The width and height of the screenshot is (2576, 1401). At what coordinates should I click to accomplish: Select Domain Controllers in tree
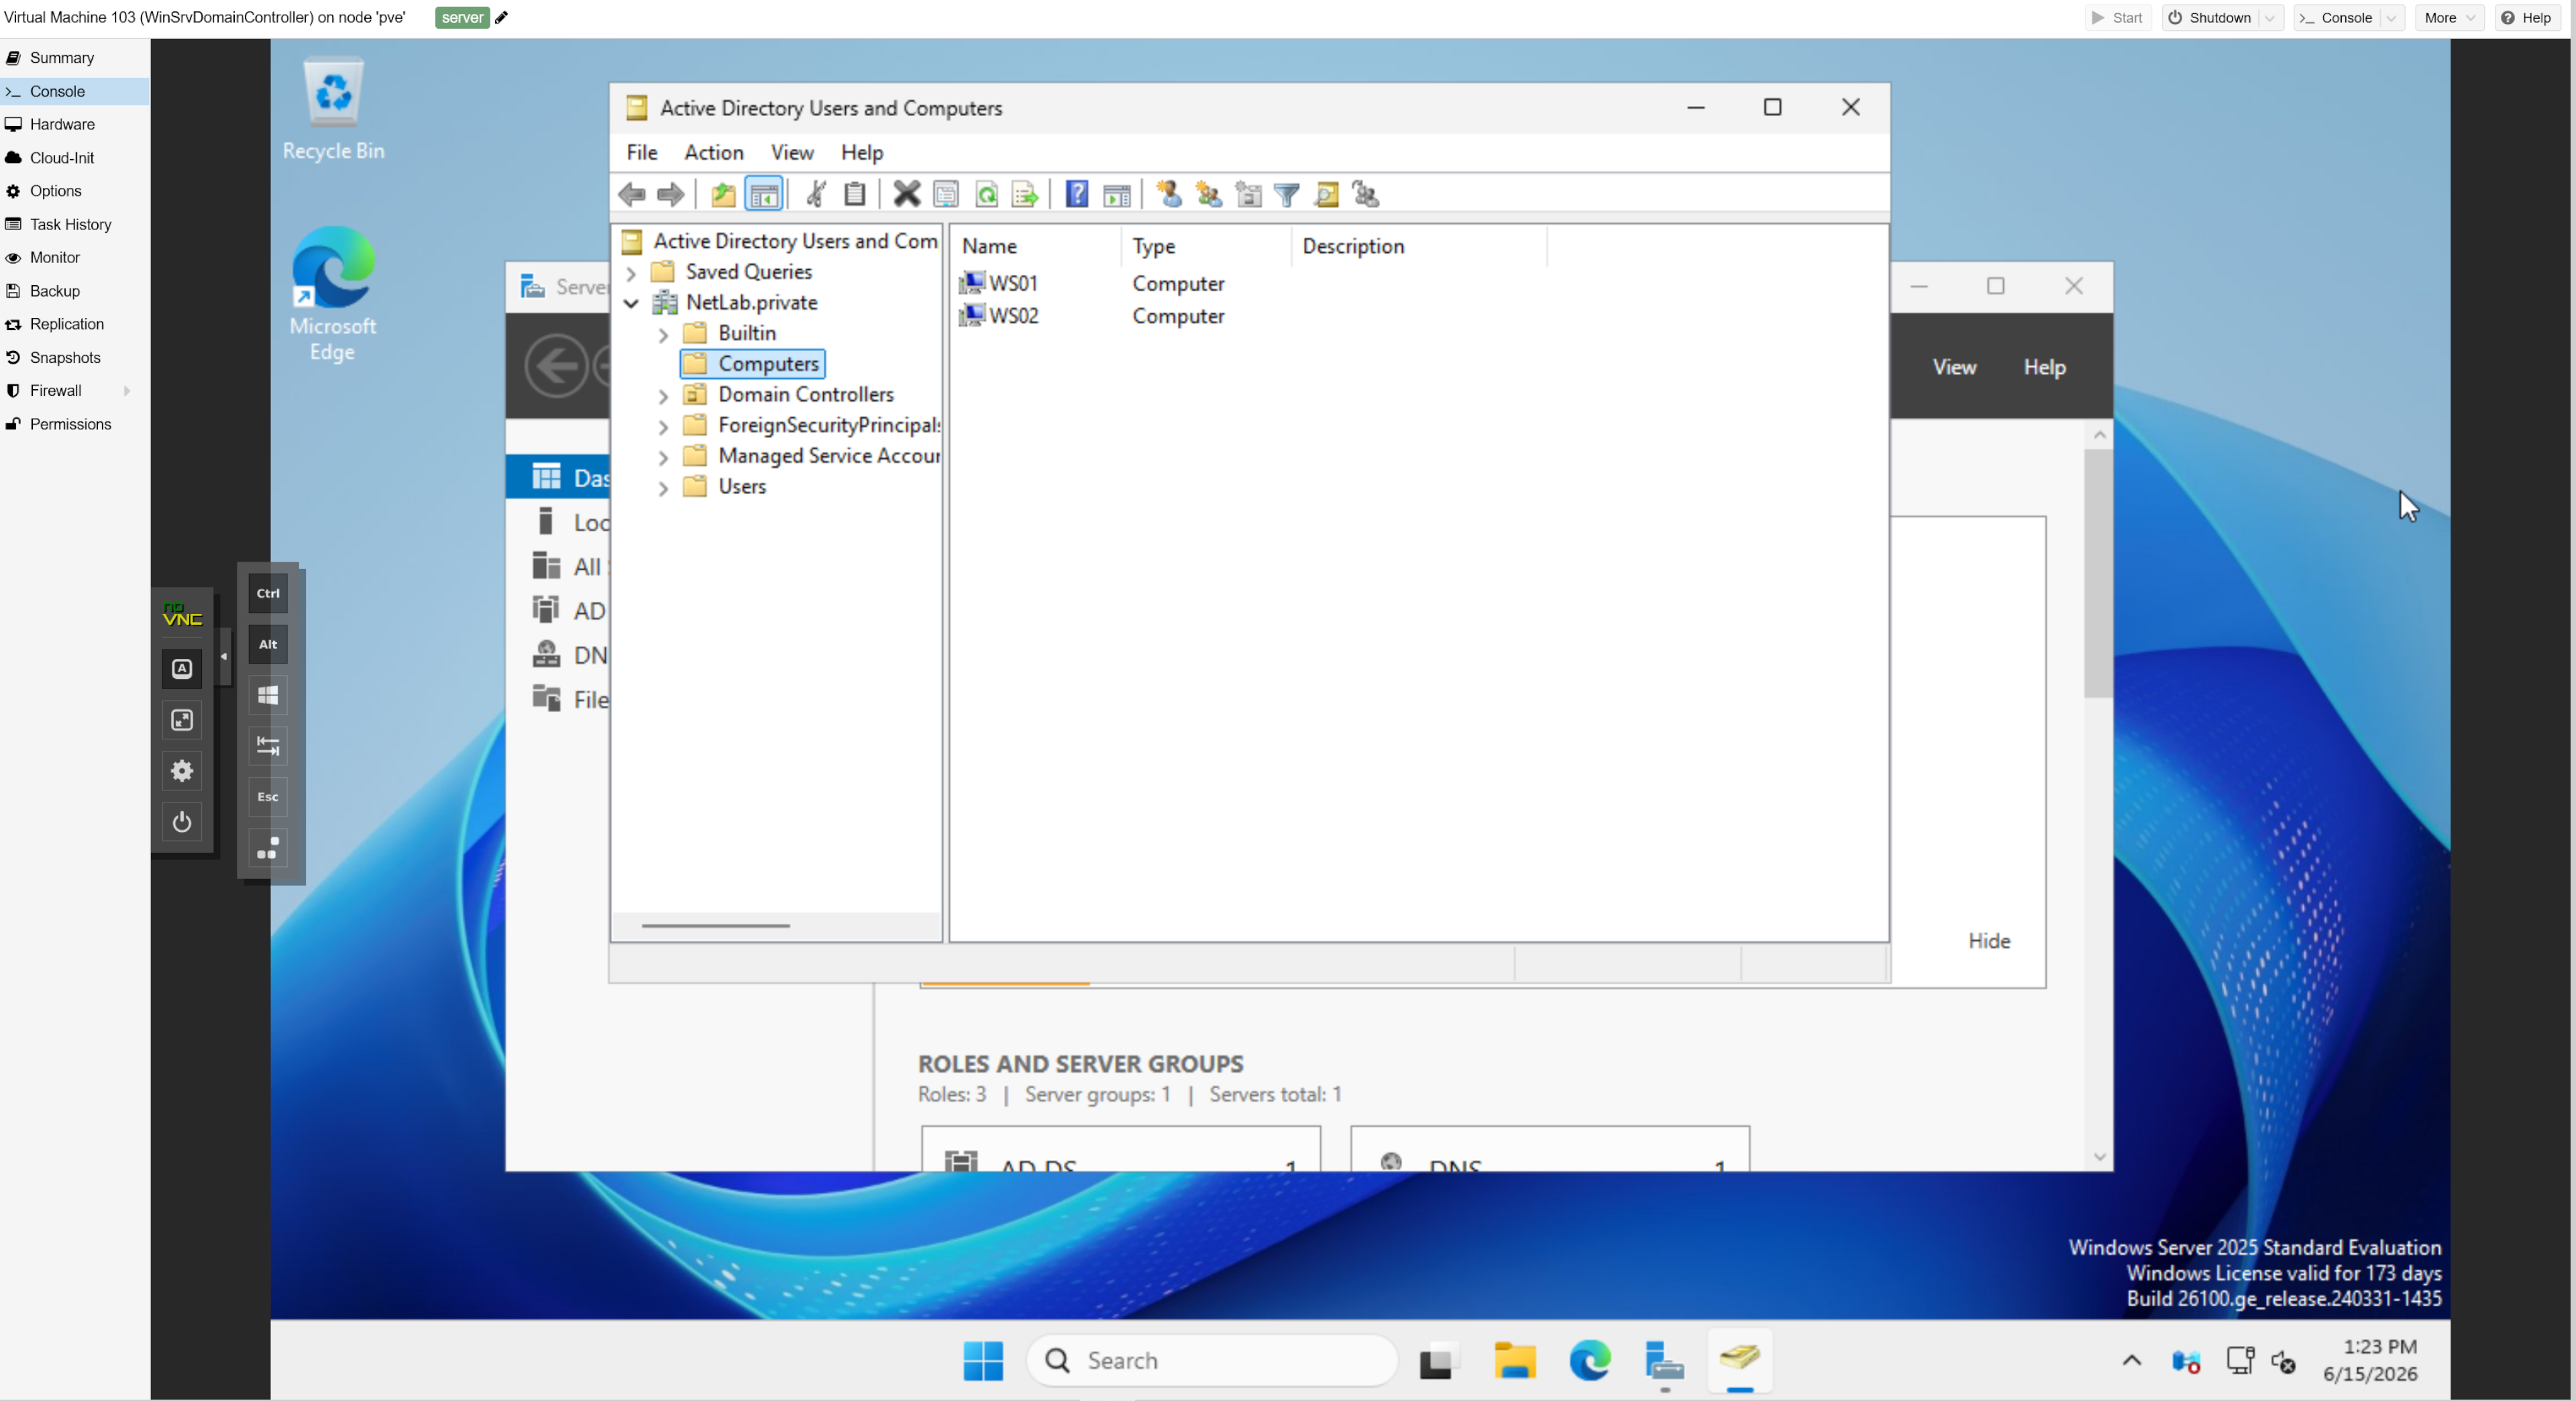(x=789, y=394)
